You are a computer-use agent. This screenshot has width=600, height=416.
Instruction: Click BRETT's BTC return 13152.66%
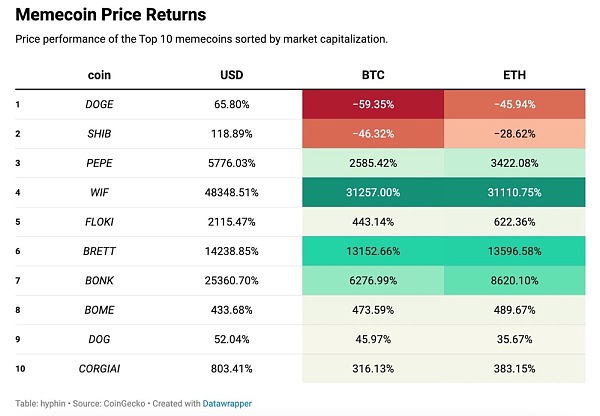[x=374, y=249]
